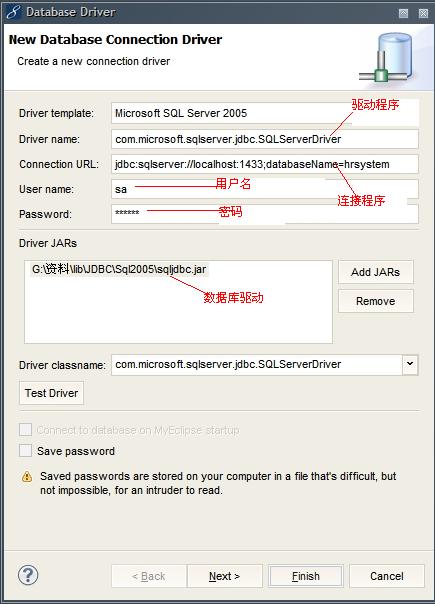Cancel the new connection driver wizard
Screen dimensions: 435x604
387,576
